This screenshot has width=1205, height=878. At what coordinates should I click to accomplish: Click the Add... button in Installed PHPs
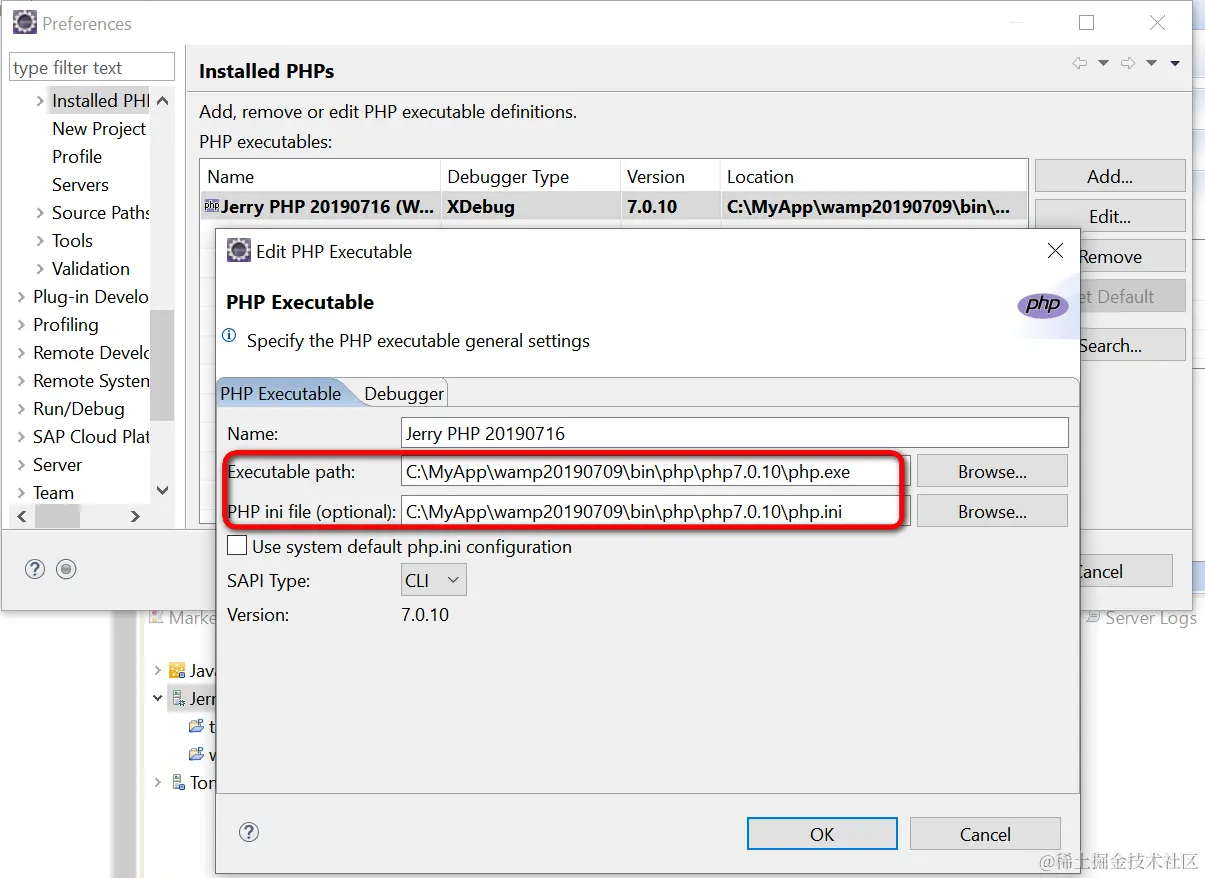pyautogui.click(x=1110, y=176)
